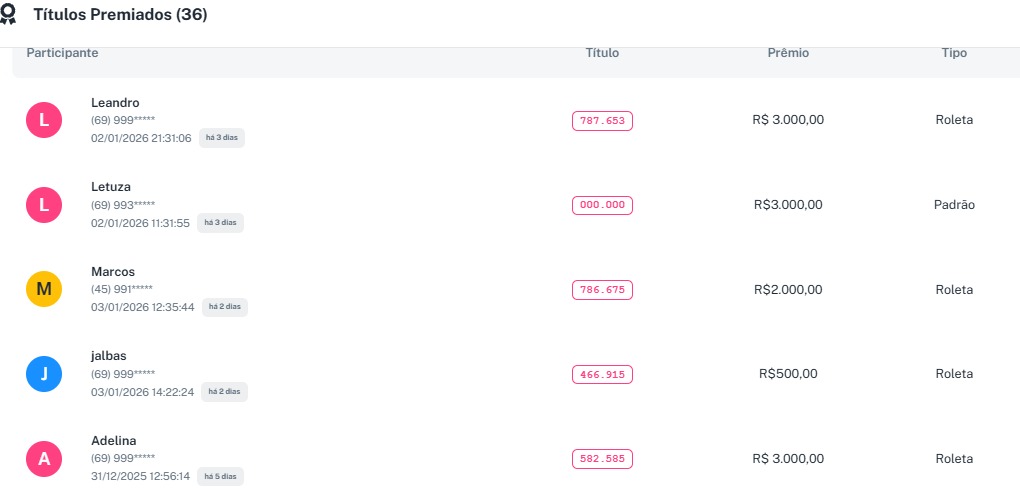Click Leandro's pink avatar circle
This screenshot has width=1020, height=494.
(x=44, y=121)
